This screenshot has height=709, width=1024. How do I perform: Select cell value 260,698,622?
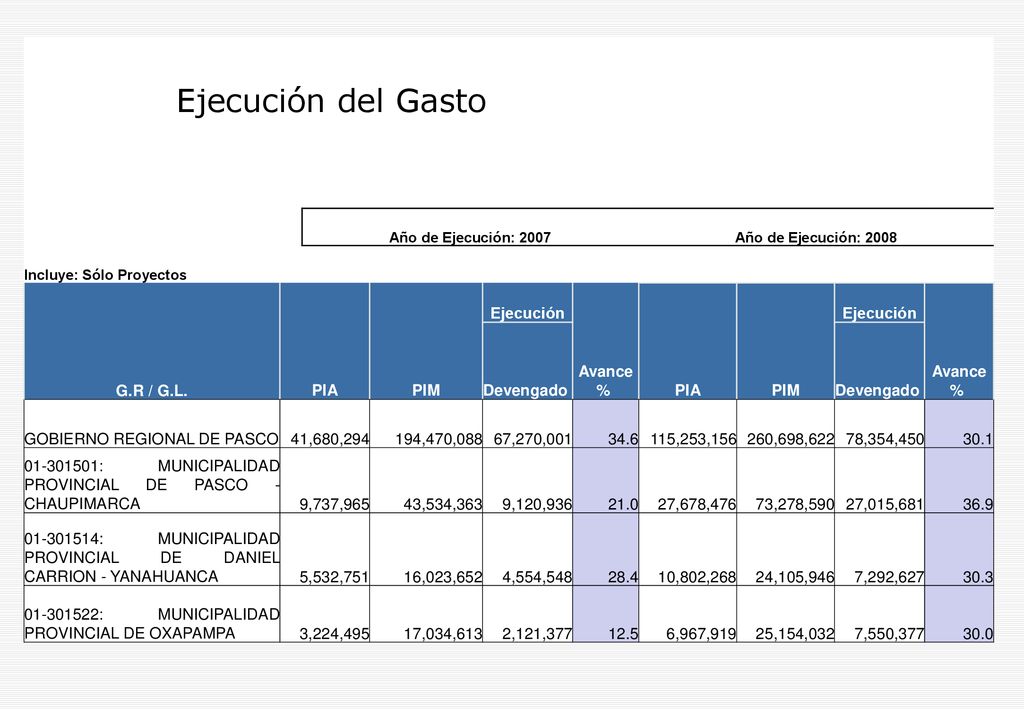point(790,439)
